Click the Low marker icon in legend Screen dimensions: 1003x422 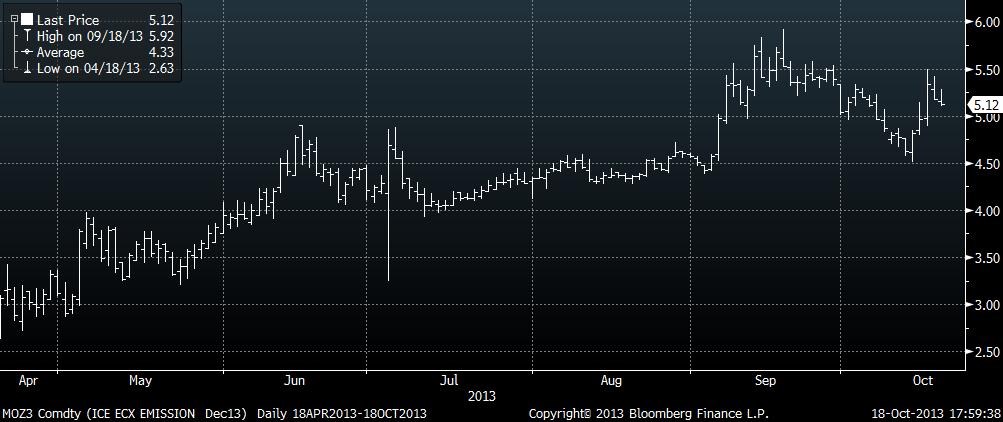26,68
